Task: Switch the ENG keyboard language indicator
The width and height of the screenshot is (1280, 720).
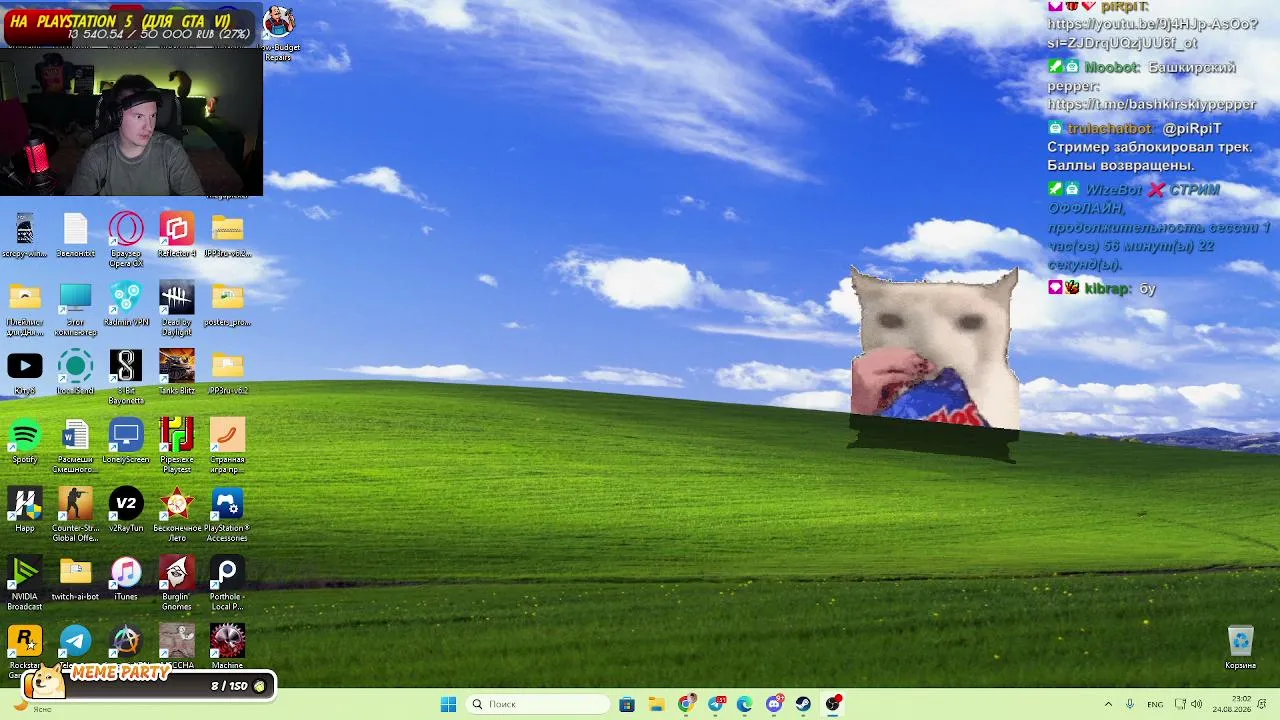Action: click(1155, 704)
